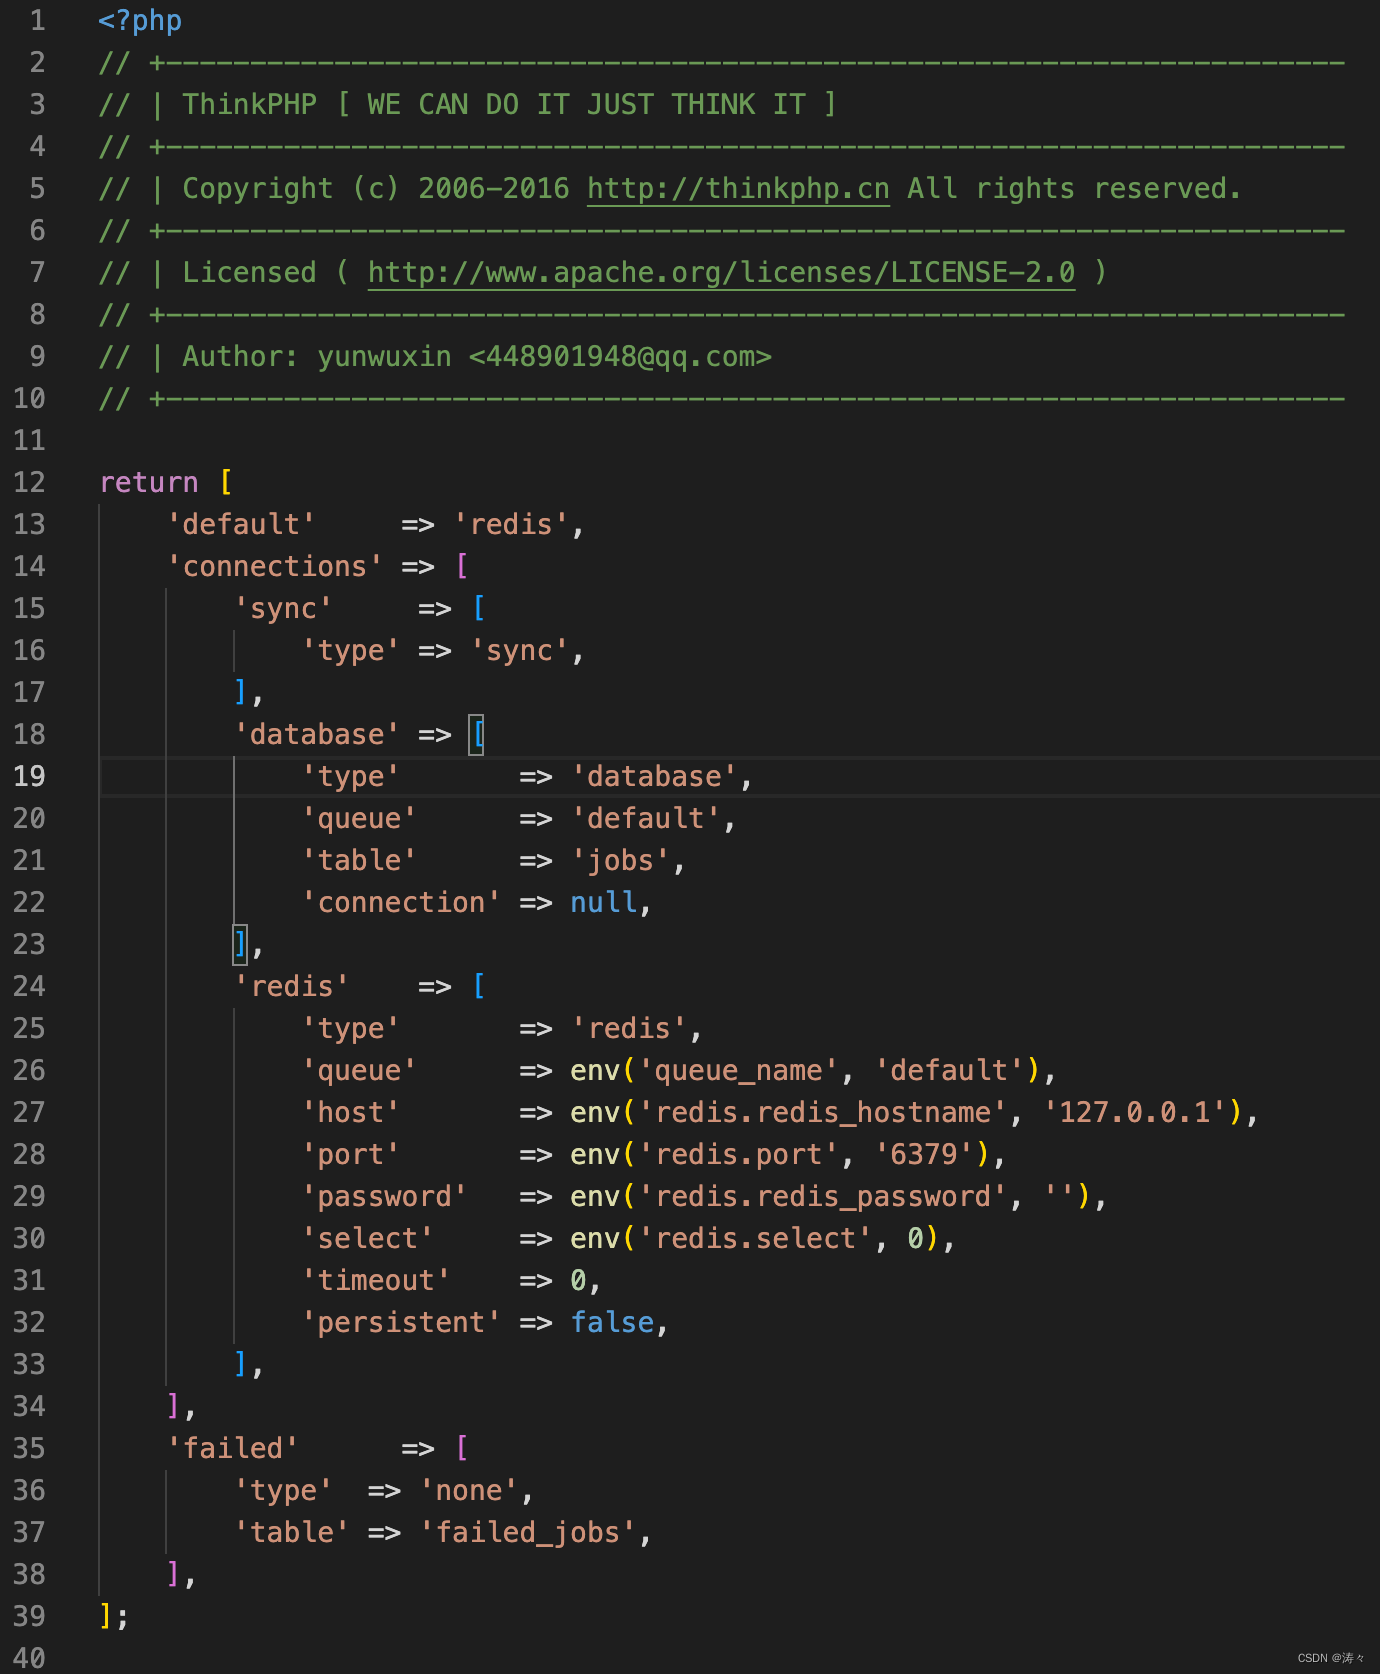
Task: Click the 'connection' key on line 22
Action: point(401,903)
